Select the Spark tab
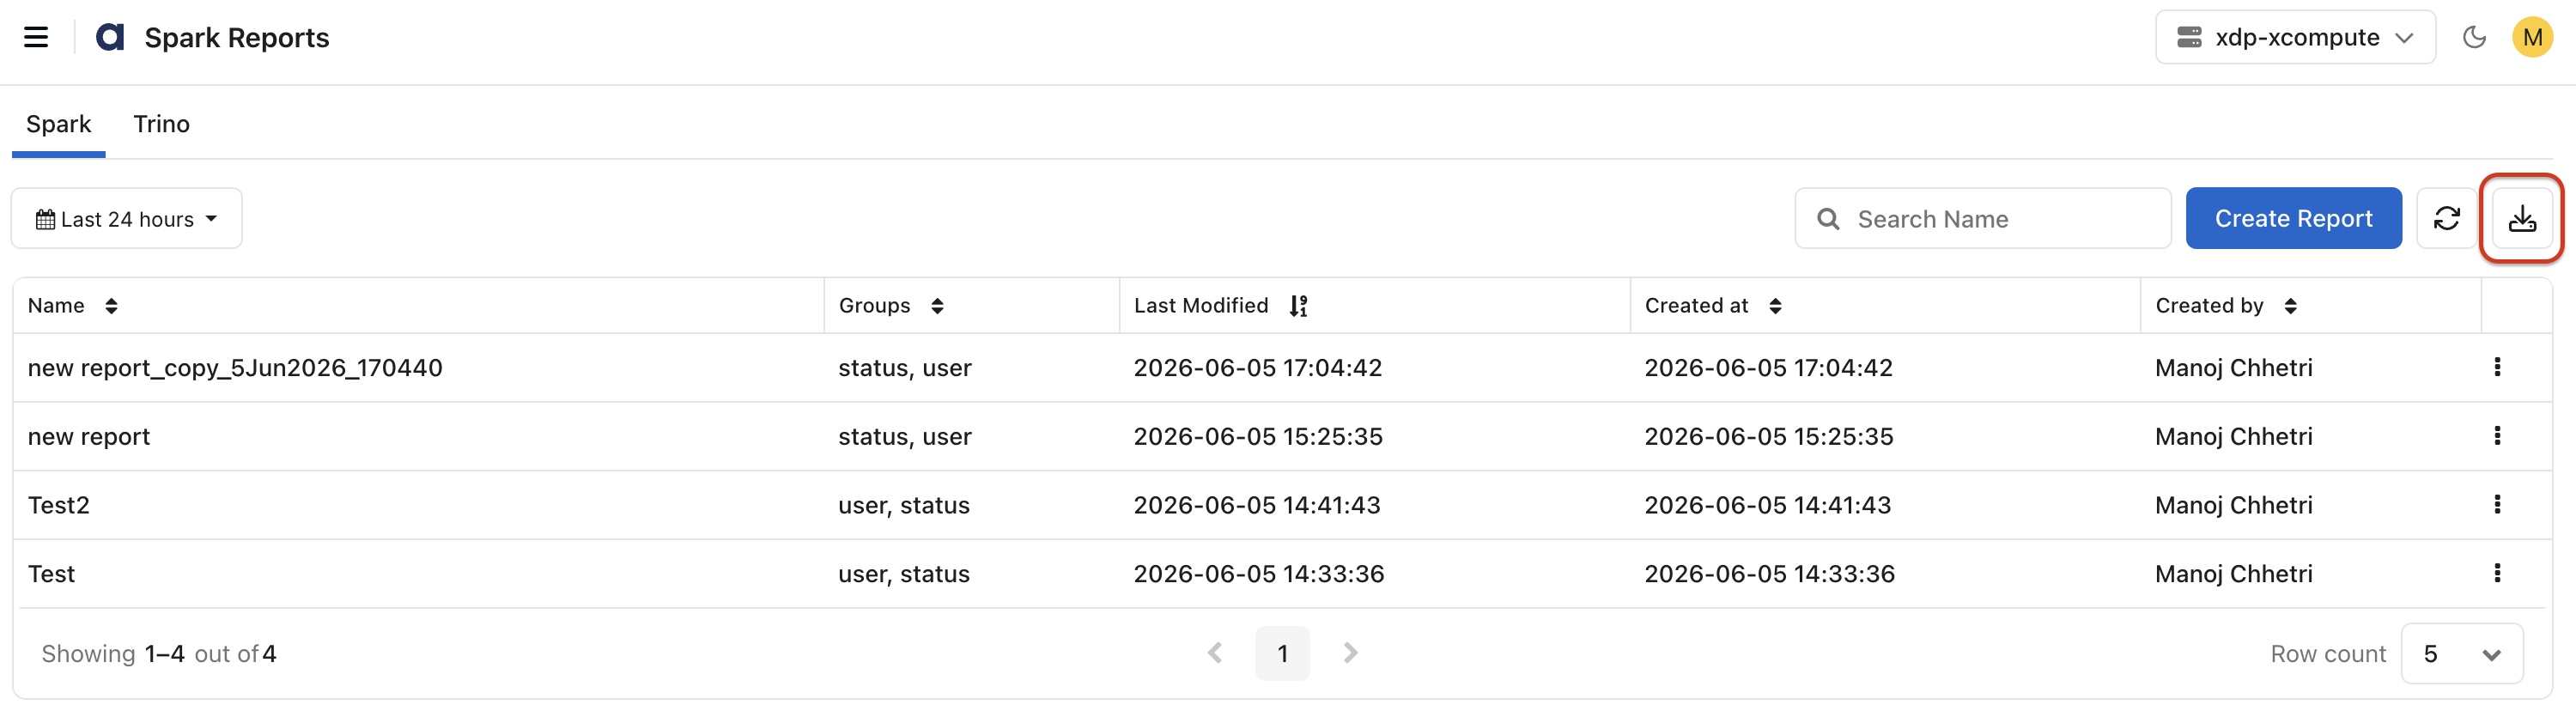Screen dimensions: 2576x711 [58, 124]
